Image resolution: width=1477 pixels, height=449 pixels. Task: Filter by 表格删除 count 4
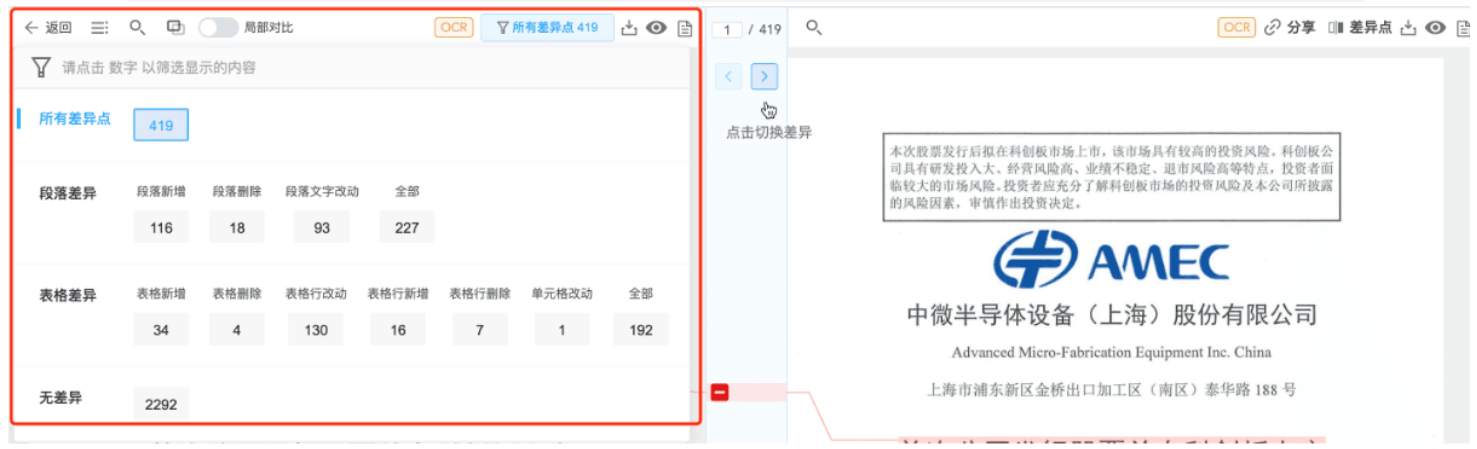coord(237,329)
